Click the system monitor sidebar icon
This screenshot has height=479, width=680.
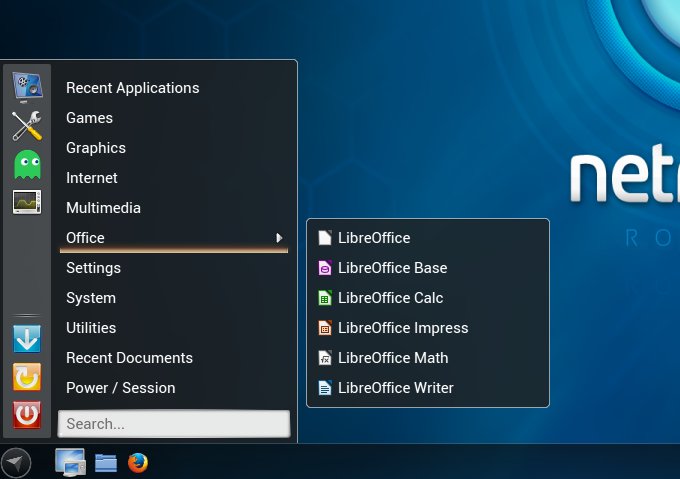(27, 202)
